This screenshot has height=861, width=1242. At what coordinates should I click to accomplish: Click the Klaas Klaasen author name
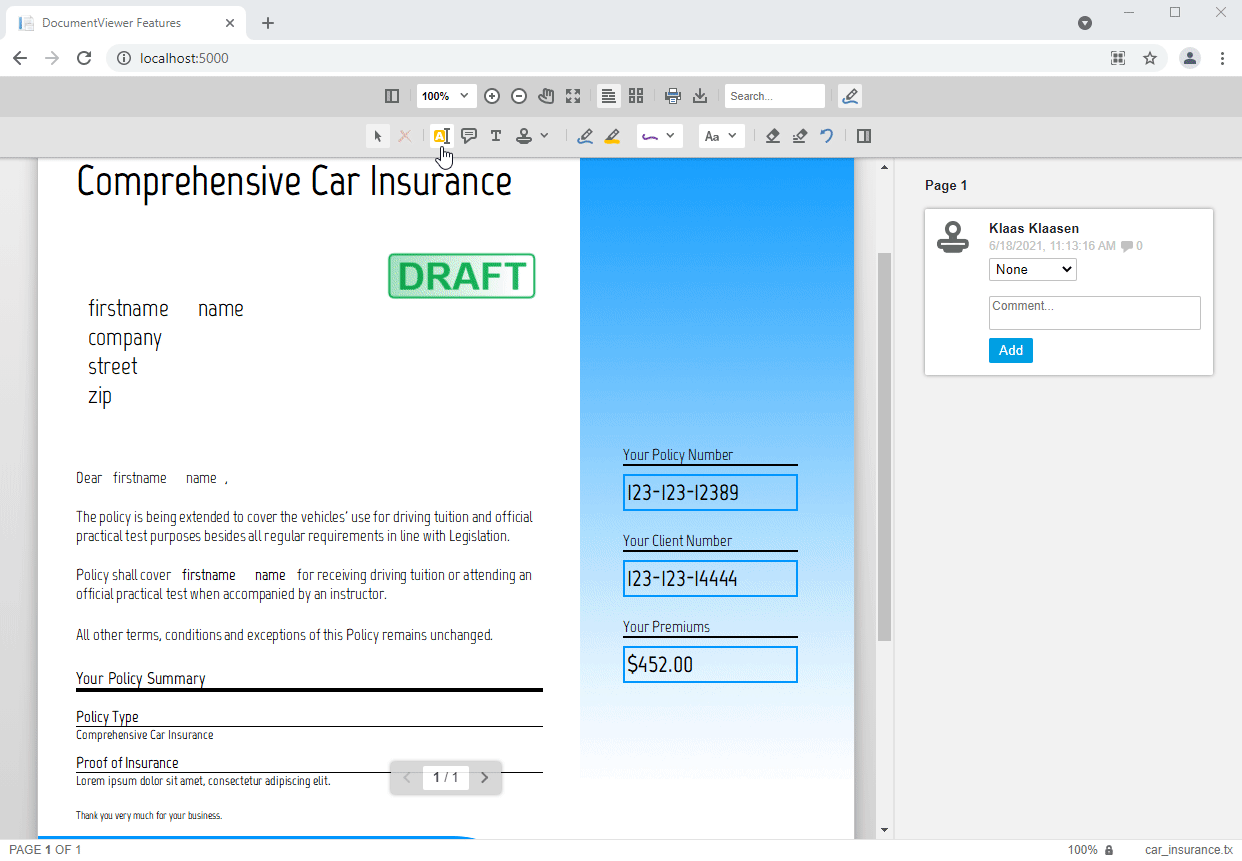point(1034,228)
